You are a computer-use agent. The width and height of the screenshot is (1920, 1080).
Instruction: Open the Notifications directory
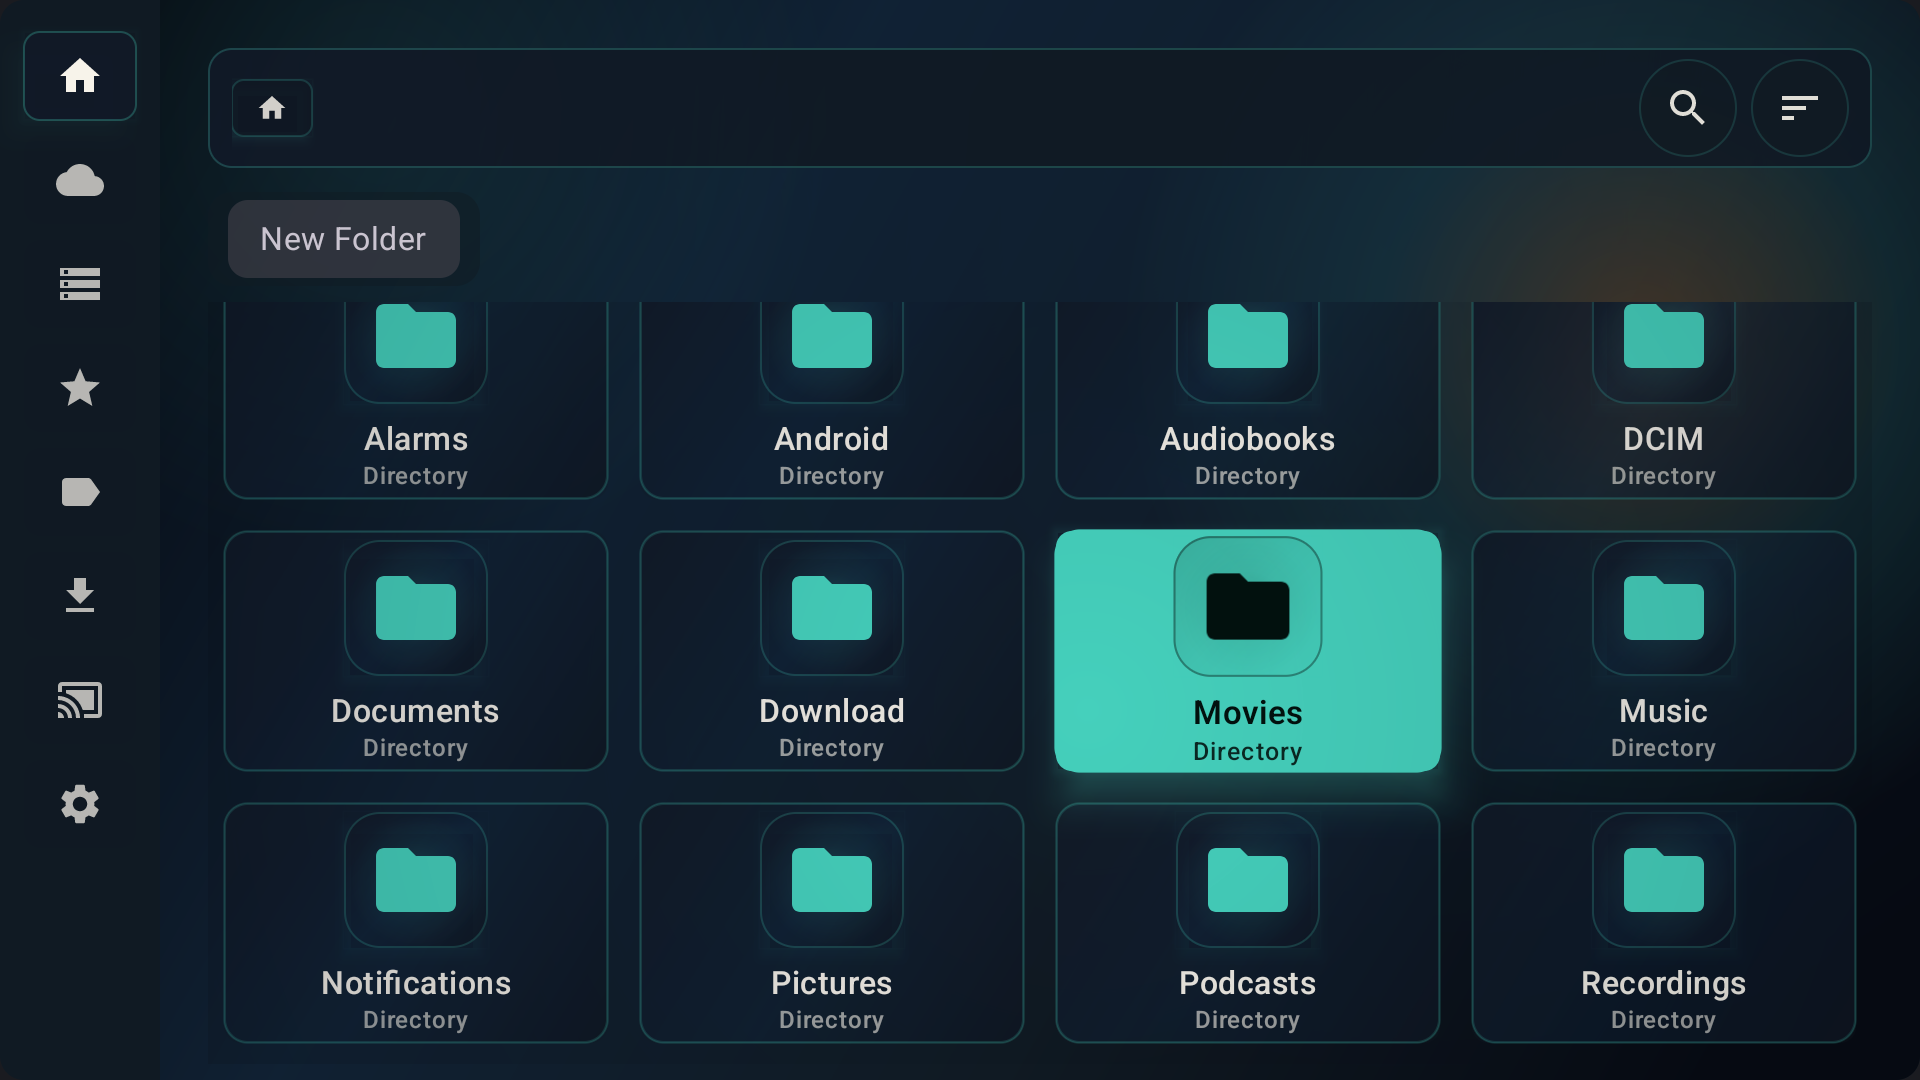416,923
